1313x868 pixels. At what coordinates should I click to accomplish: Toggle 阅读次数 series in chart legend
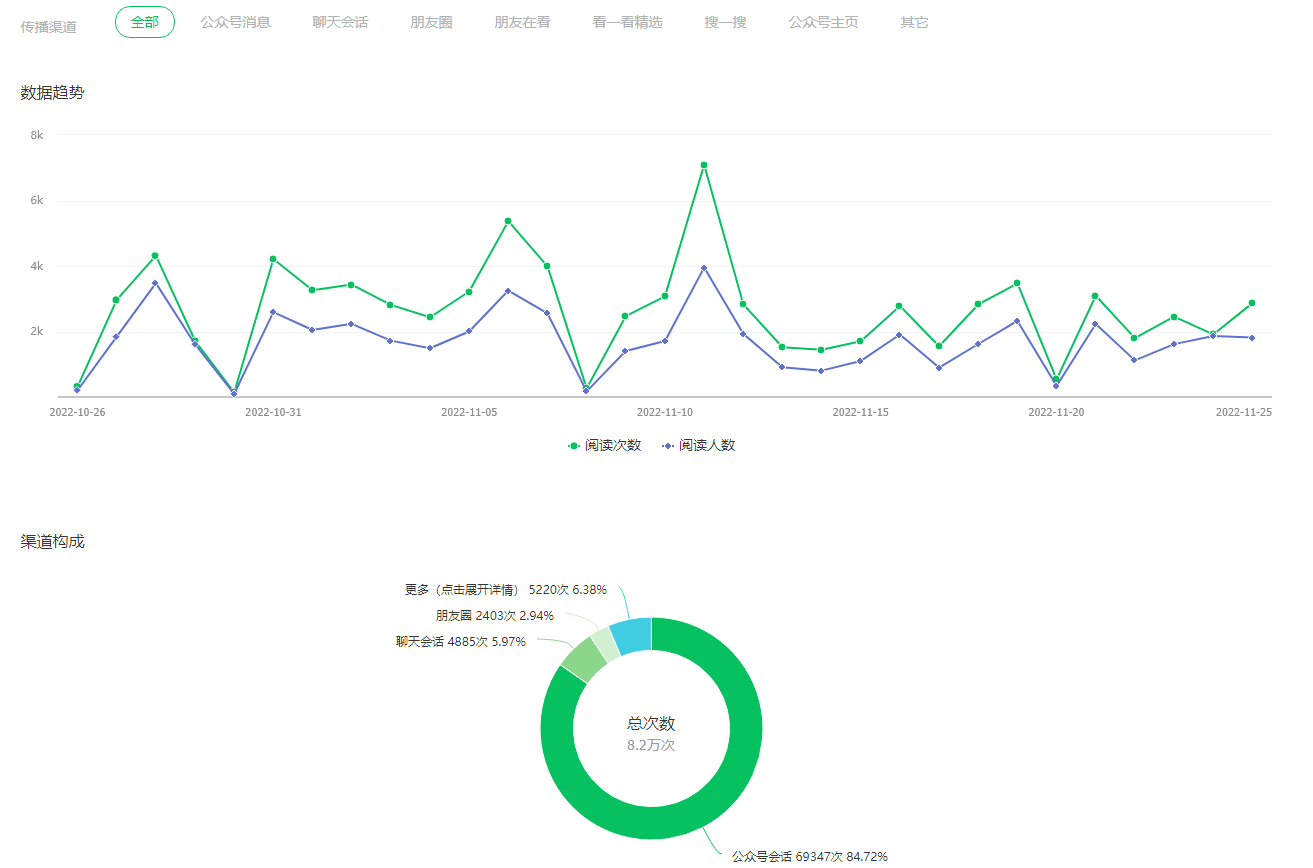605,446
